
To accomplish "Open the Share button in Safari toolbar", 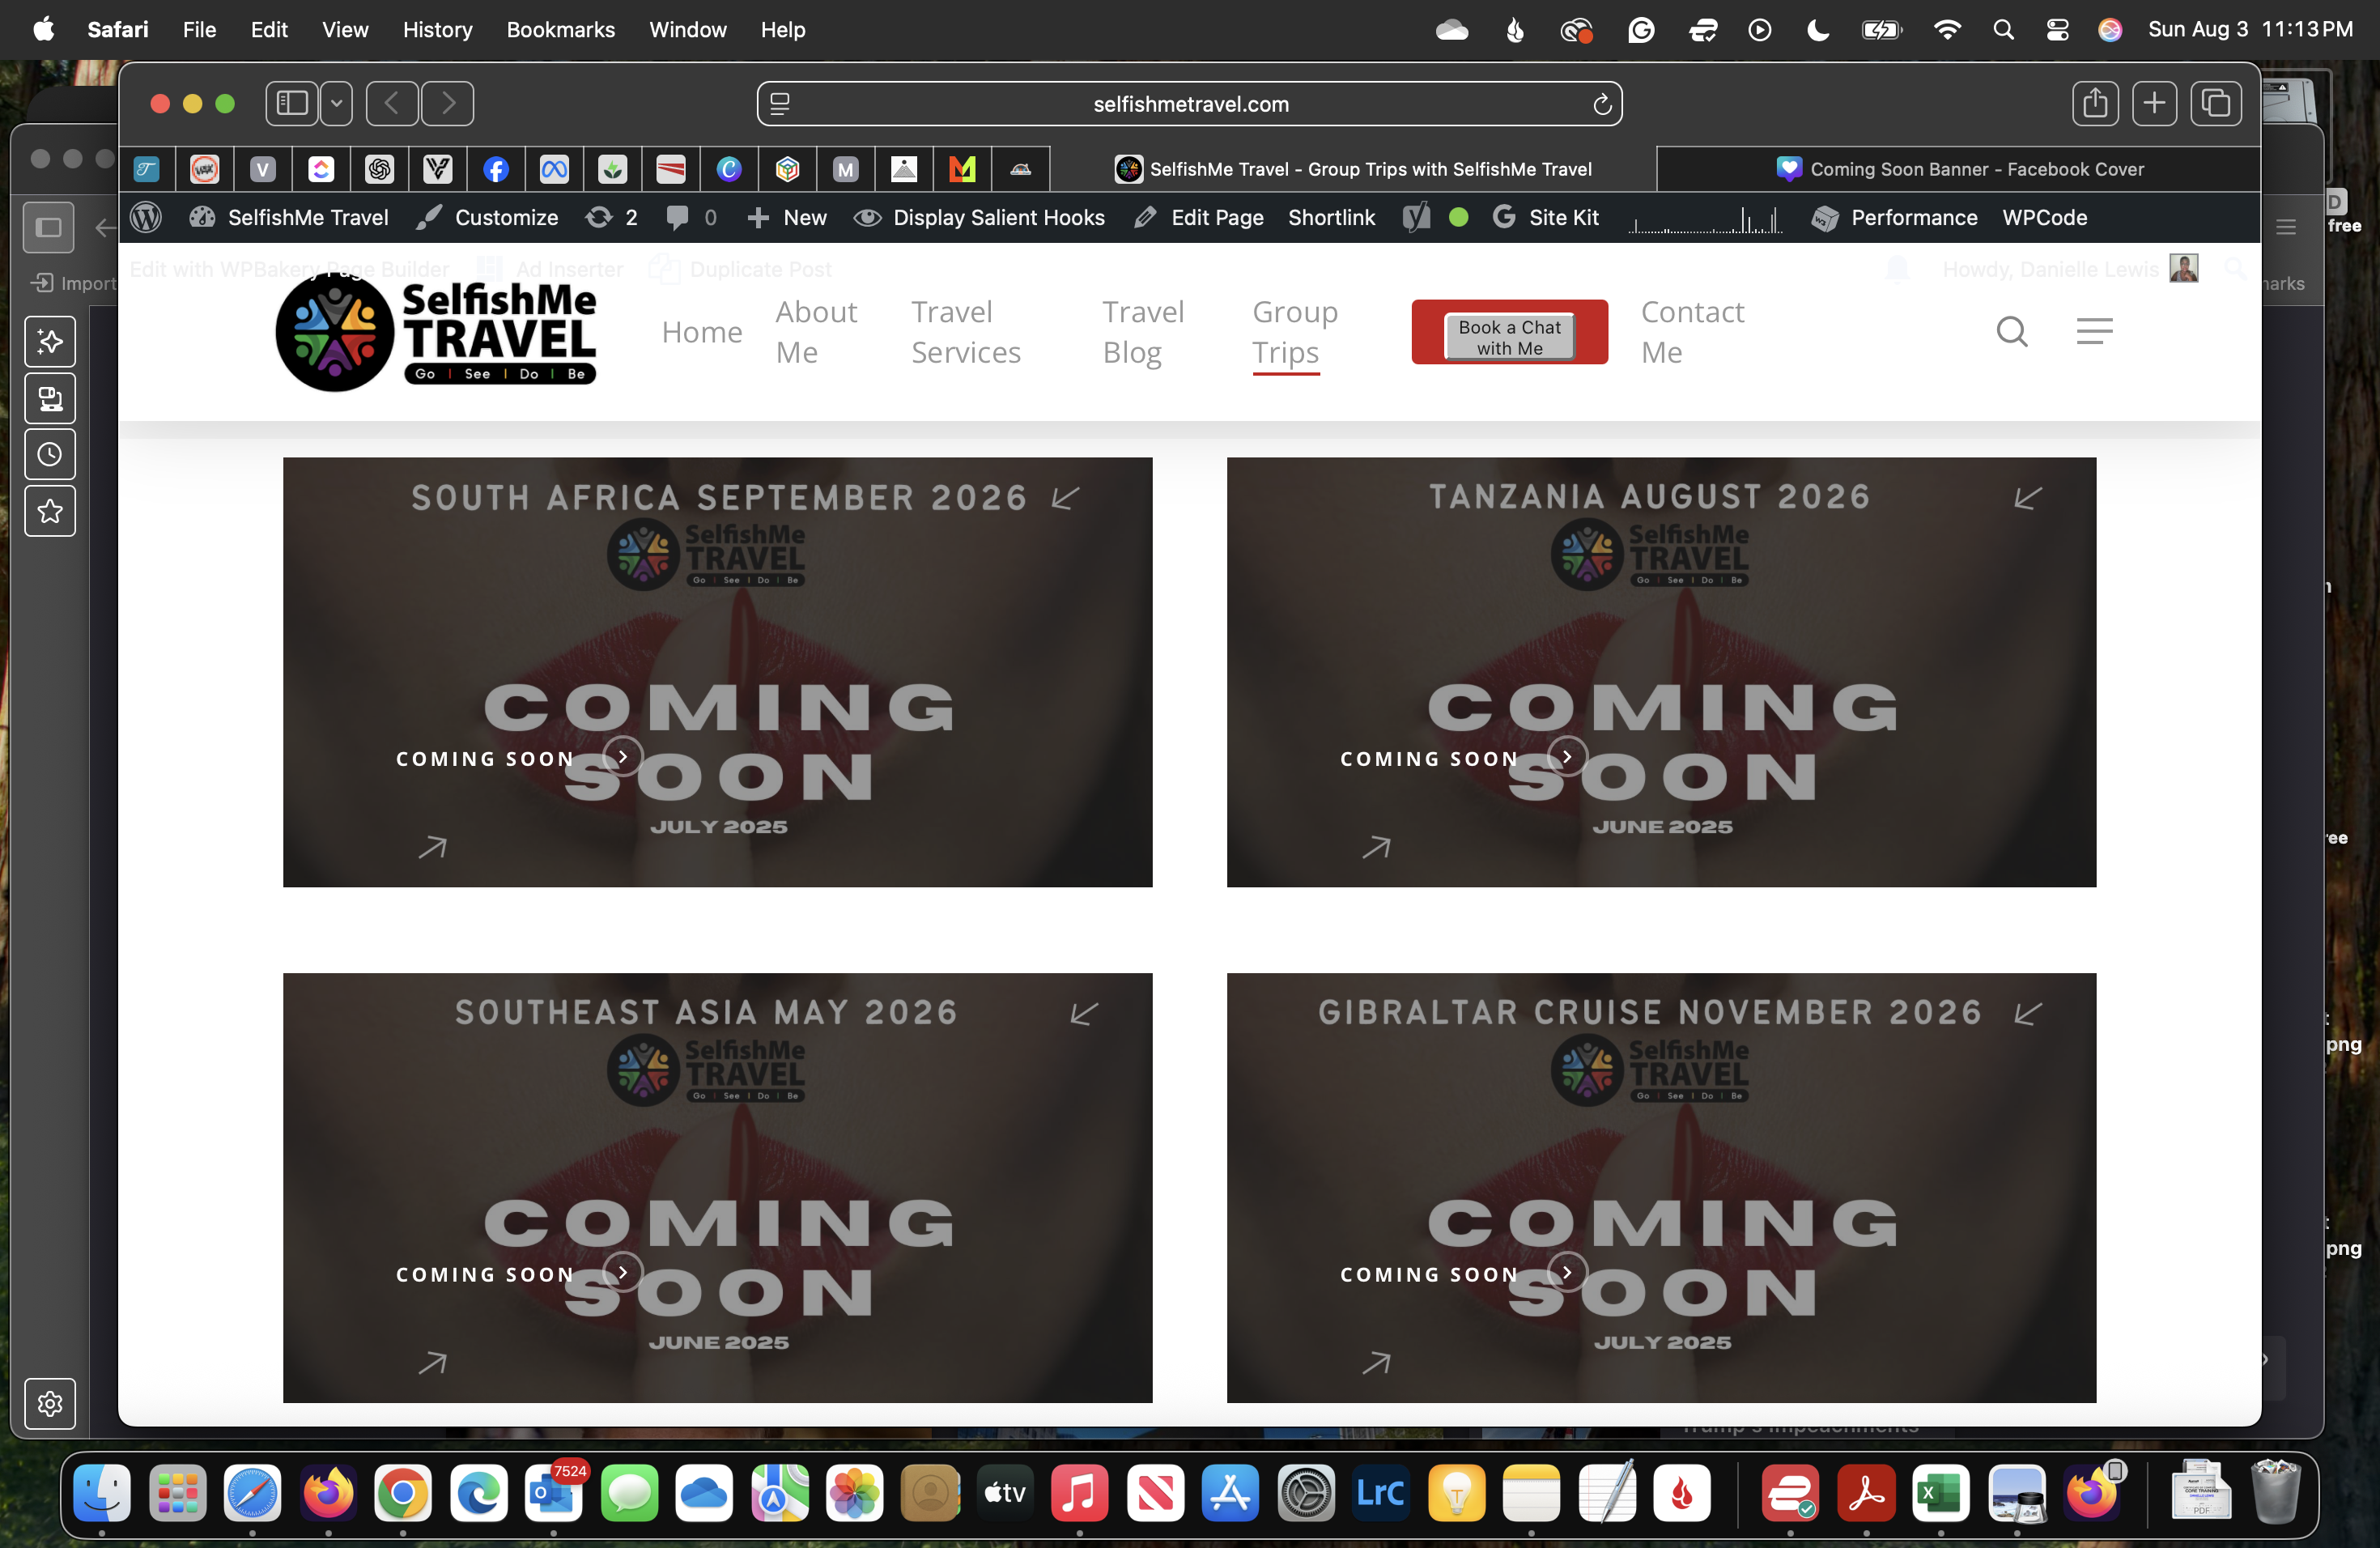I will click(2095, 103).
